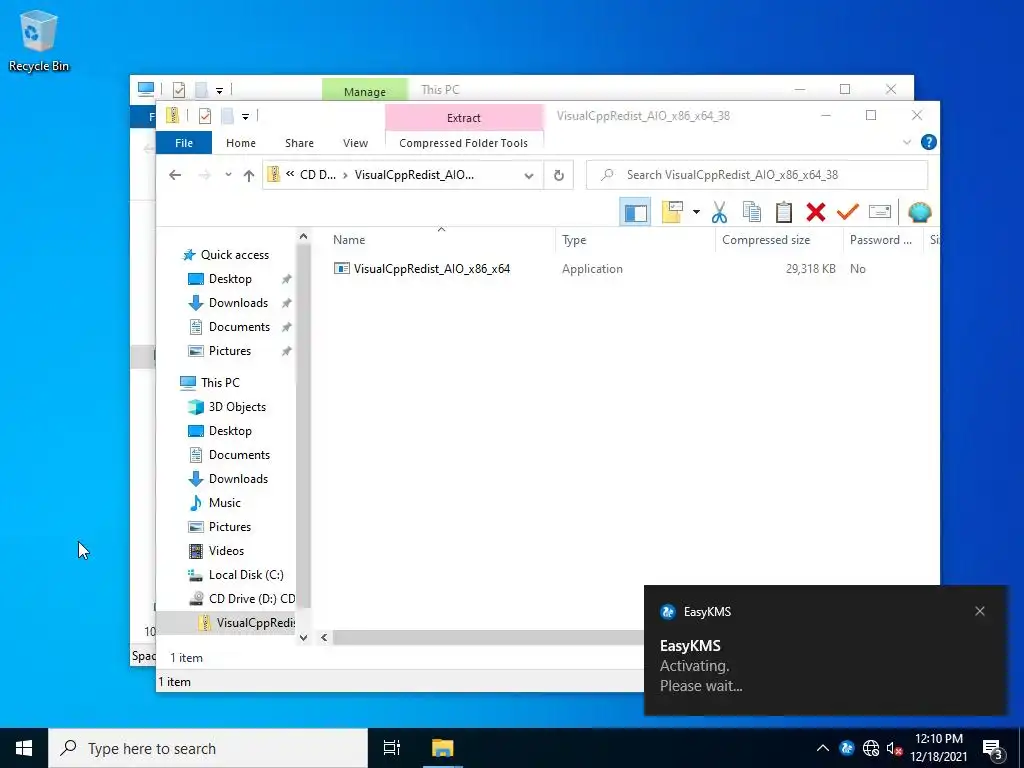Refresh the current folder view
Viewport: 1024px width, 768px height.
tap(558, 175)
